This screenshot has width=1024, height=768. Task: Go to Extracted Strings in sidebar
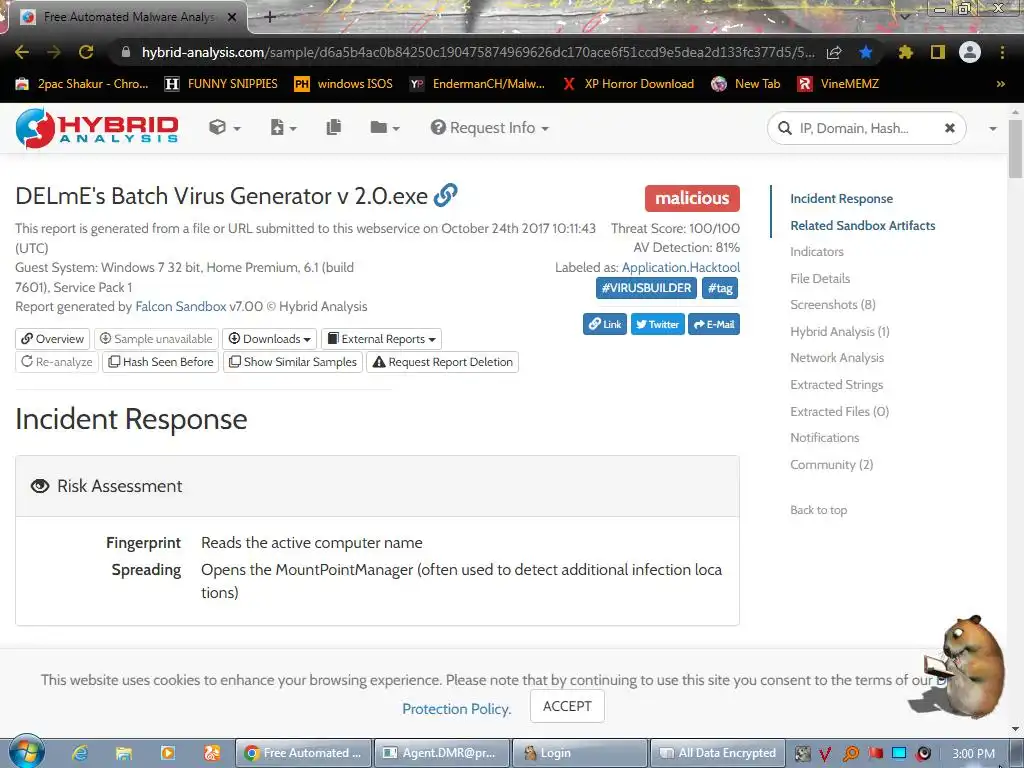point(836,385)
